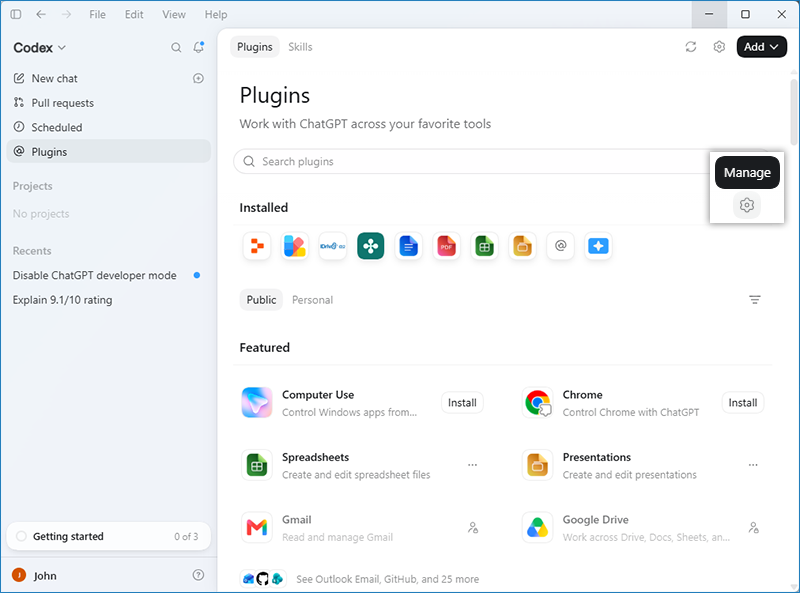
Task: Open the Computer Use plugin icon
Action: (257, 403)
